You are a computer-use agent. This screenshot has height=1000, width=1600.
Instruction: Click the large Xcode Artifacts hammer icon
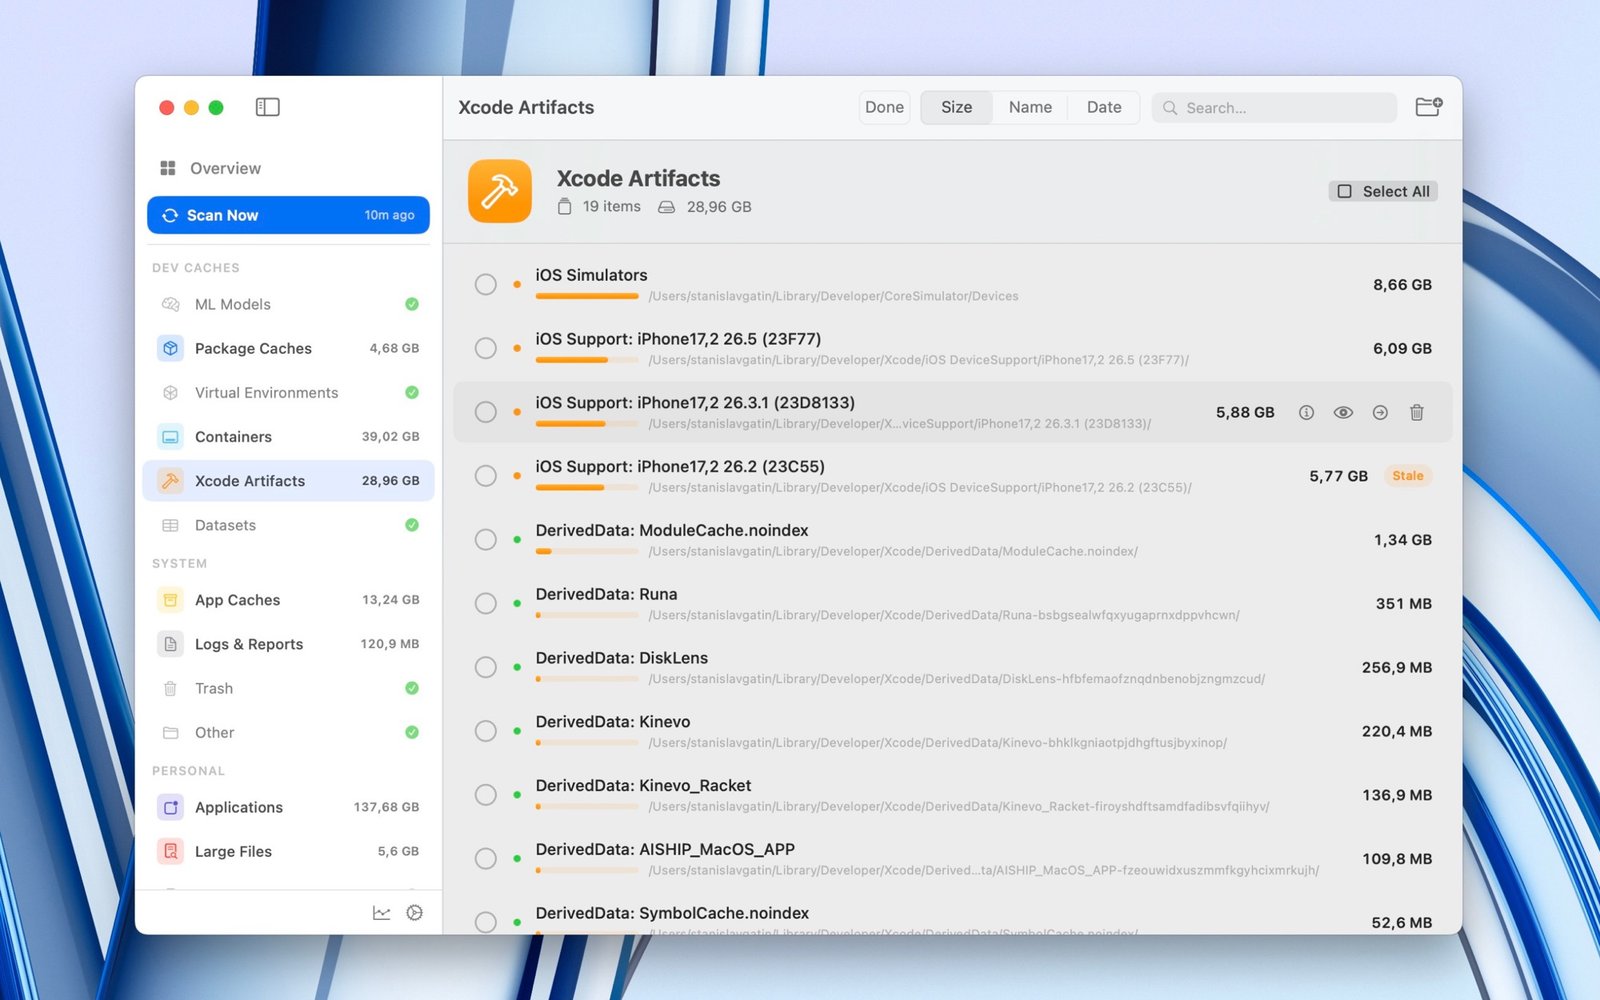[500, 191]
